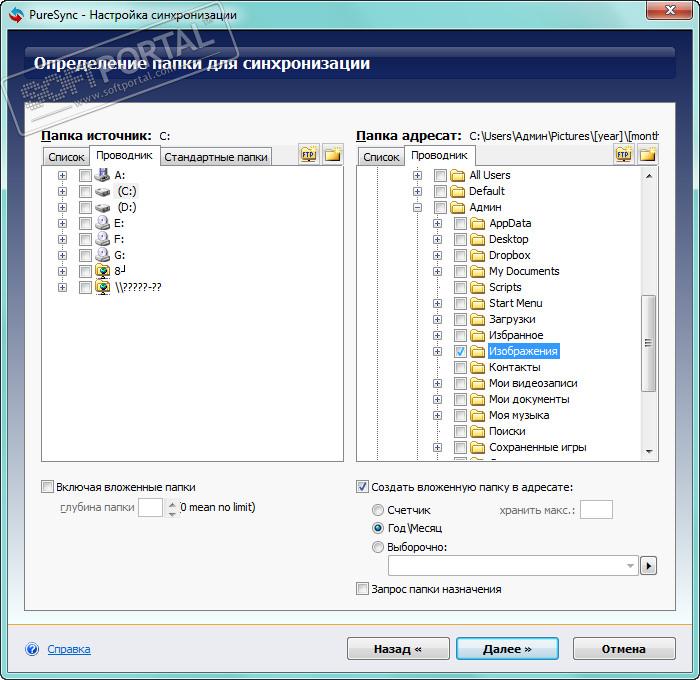
Task: Select the Избранное folder row
Action: (516, 336)
